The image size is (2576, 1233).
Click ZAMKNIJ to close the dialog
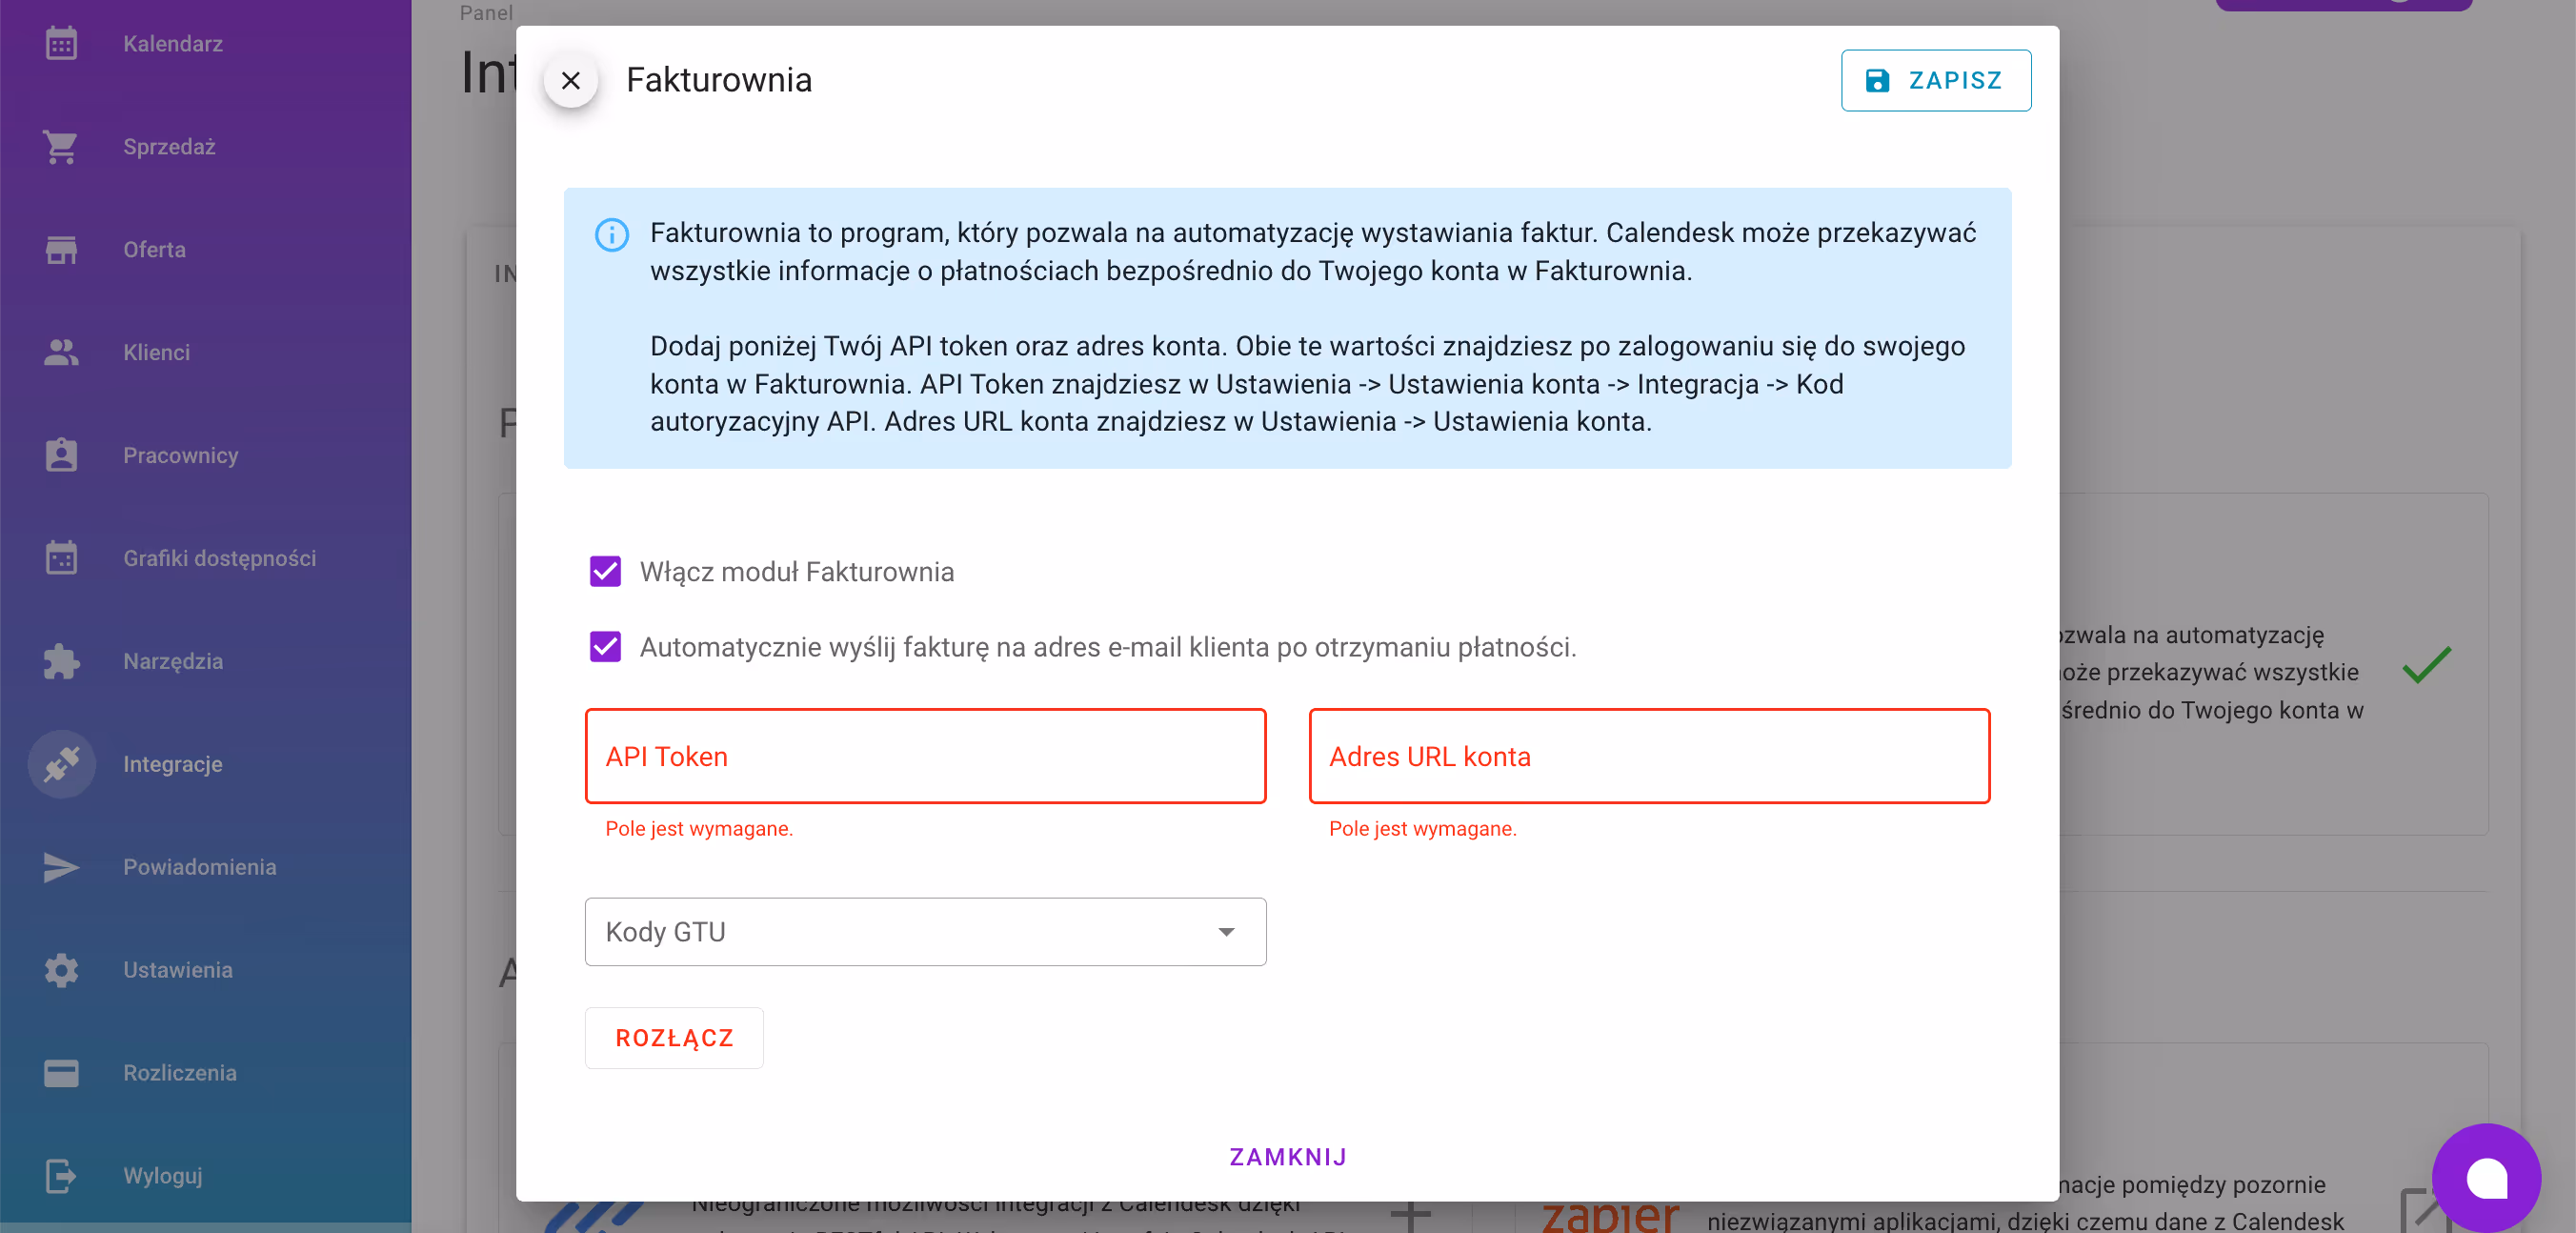pyautogui.click(x=1287, y=1156)
